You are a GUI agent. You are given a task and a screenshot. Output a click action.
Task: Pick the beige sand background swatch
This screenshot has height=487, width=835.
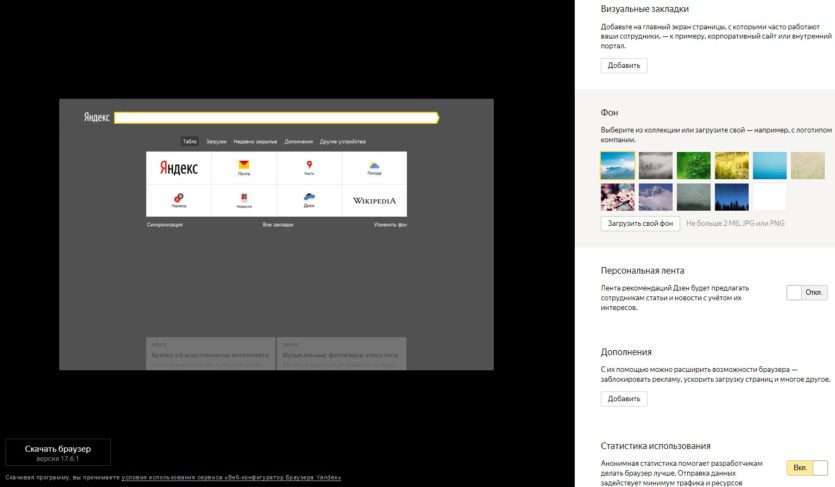808,166
